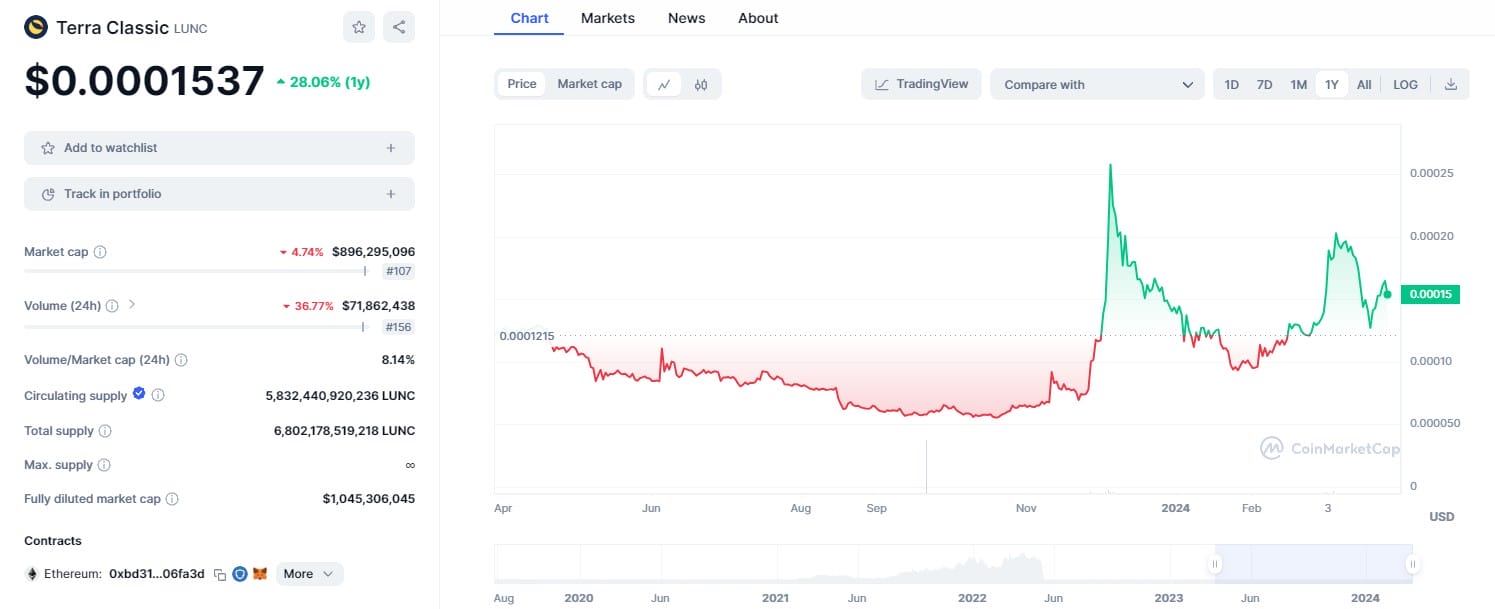Image resolution: width=1495 pixels, height=609 pixels.
Task: Expand More contracts dropdown
Action: [310, 574]
